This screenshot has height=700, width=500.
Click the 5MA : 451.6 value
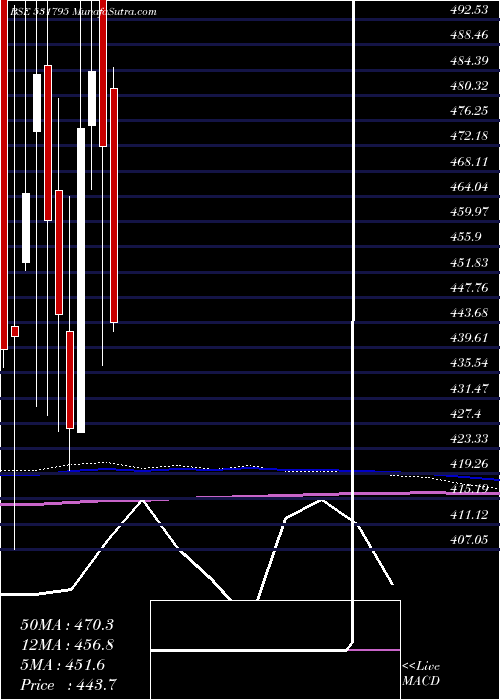click(63, 665)
